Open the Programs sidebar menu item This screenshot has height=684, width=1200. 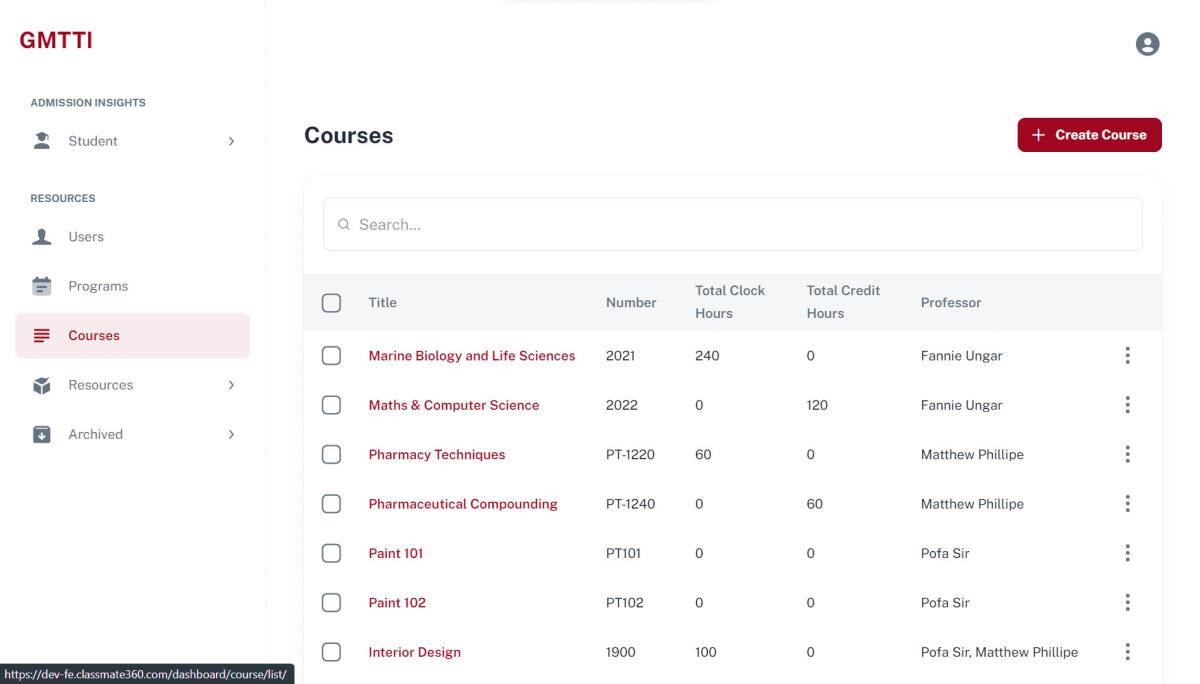[98, 286]
